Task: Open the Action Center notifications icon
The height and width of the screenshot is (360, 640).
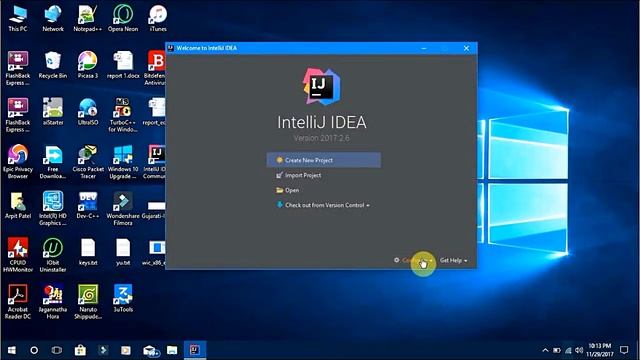Action: pyautogui.click(x=624, y=350)
